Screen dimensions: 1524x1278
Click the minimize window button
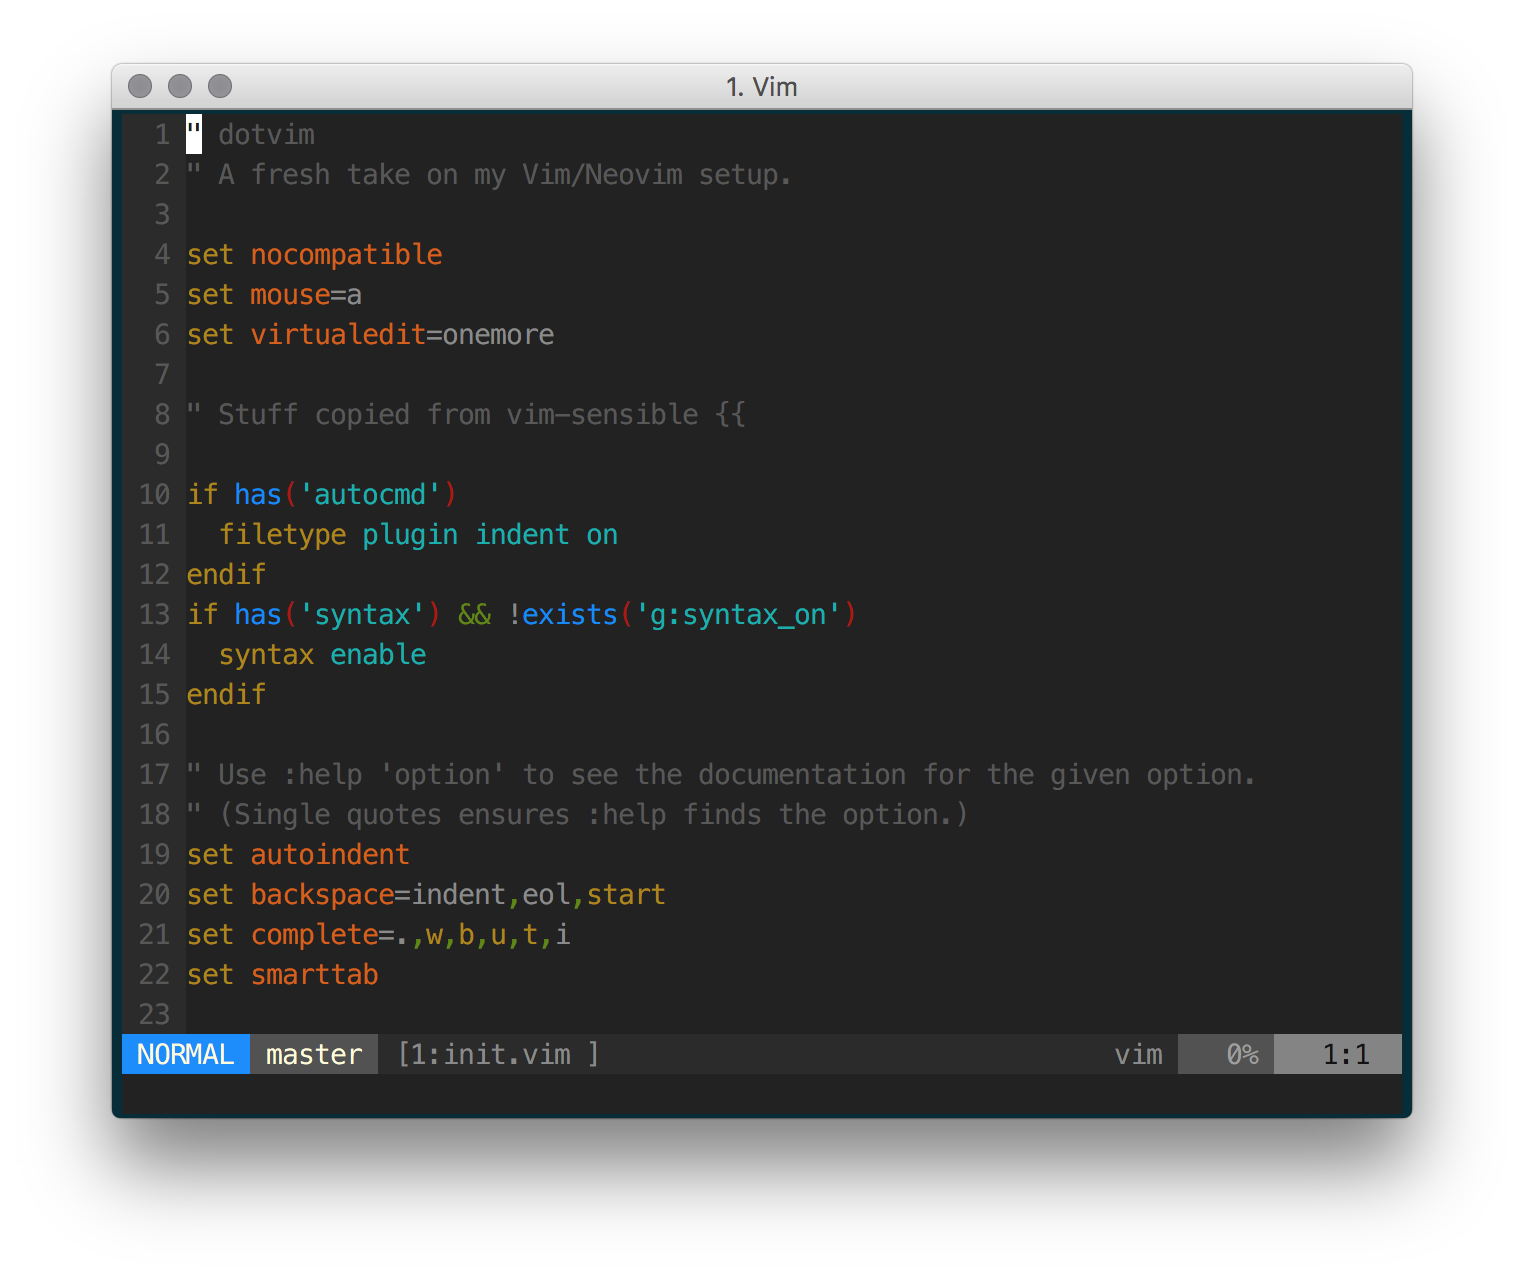pyautogui.click(x=180, y=86)
